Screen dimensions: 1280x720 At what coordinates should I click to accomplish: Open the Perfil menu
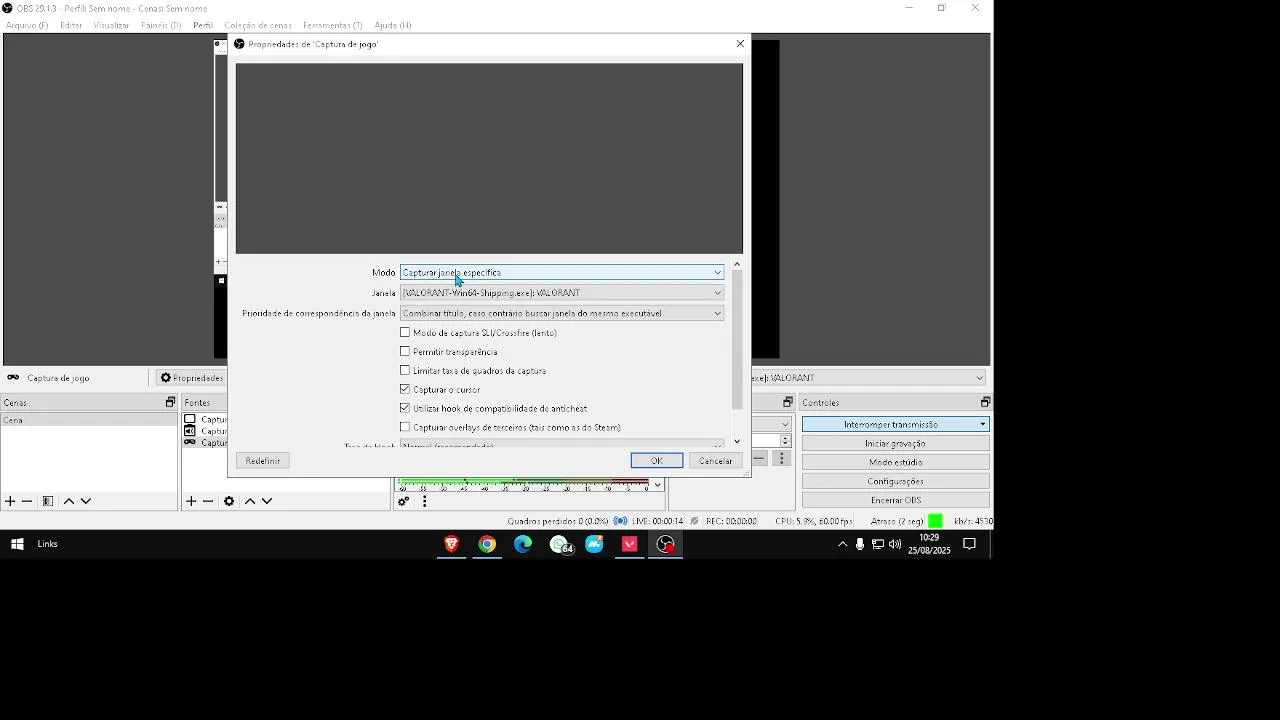[x=203, y=25]
